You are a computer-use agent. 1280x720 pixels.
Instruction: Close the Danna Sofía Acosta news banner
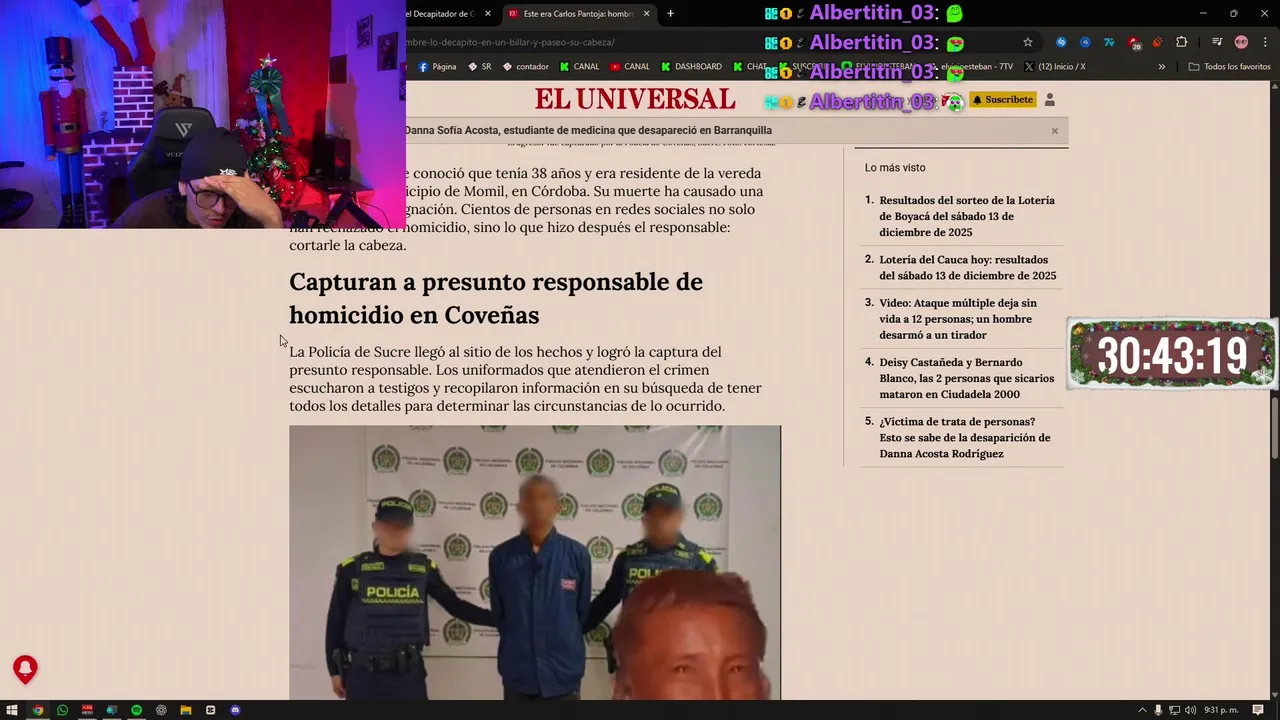pyautogui.click(x=1054, y=131)
